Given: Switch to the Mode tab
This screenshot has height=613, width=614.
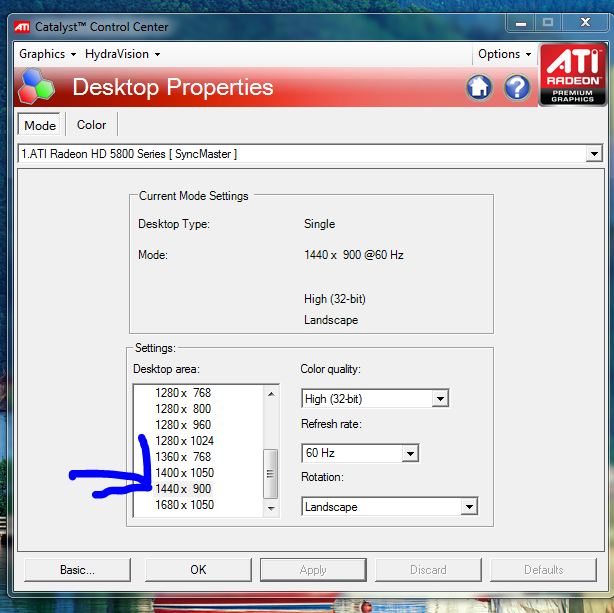Looking at the screenshot, I should [x=40, y=125].
